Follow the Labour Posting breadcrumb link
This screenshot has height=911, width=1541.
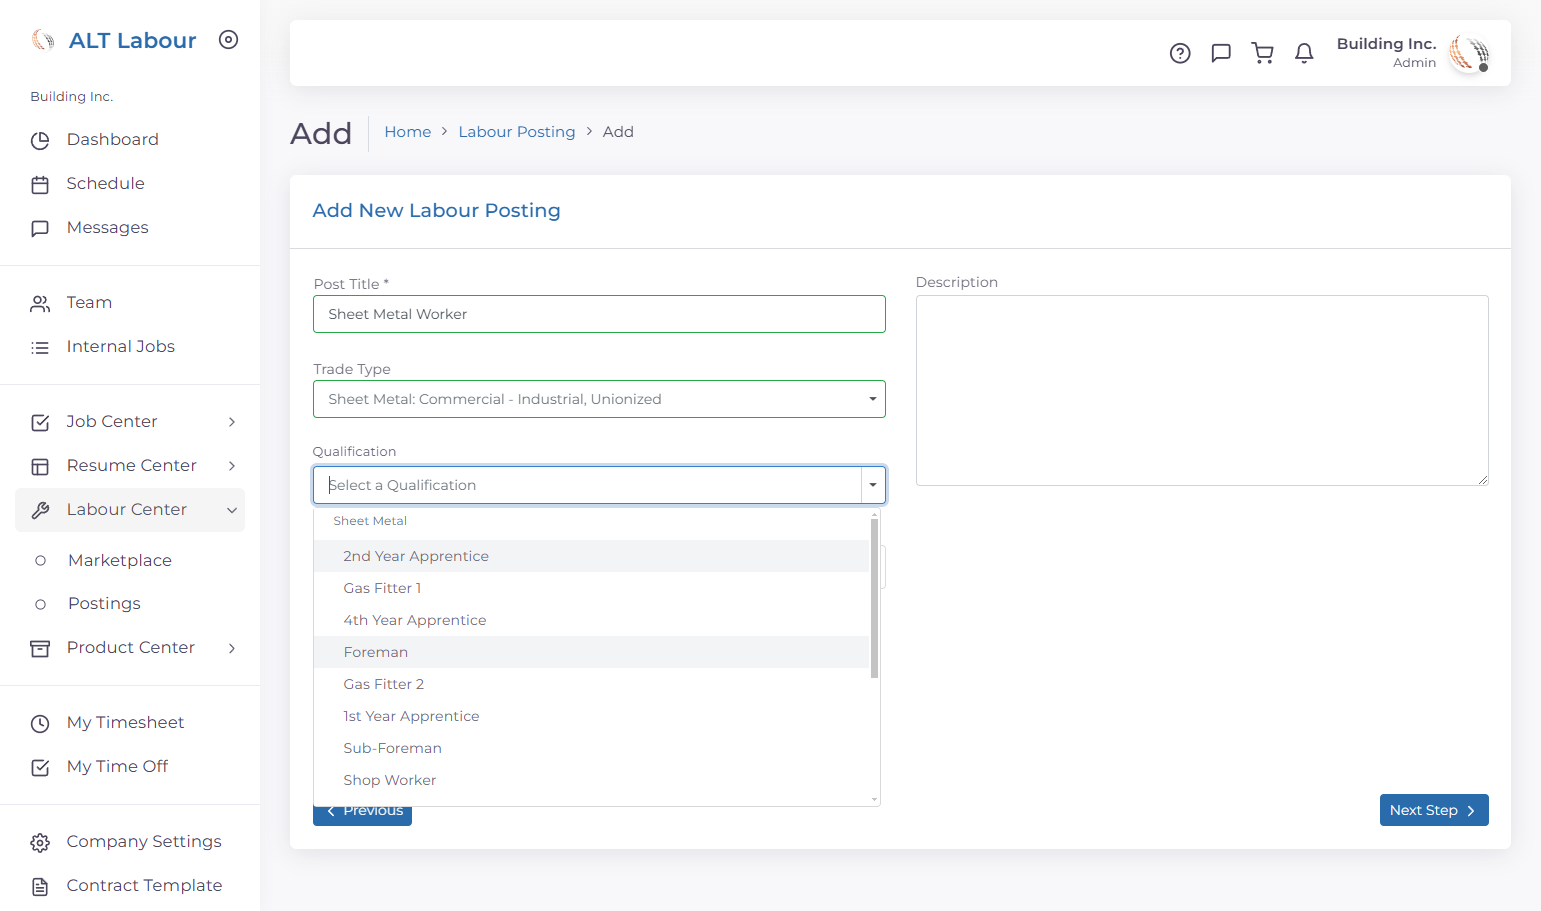click(517, 132)
